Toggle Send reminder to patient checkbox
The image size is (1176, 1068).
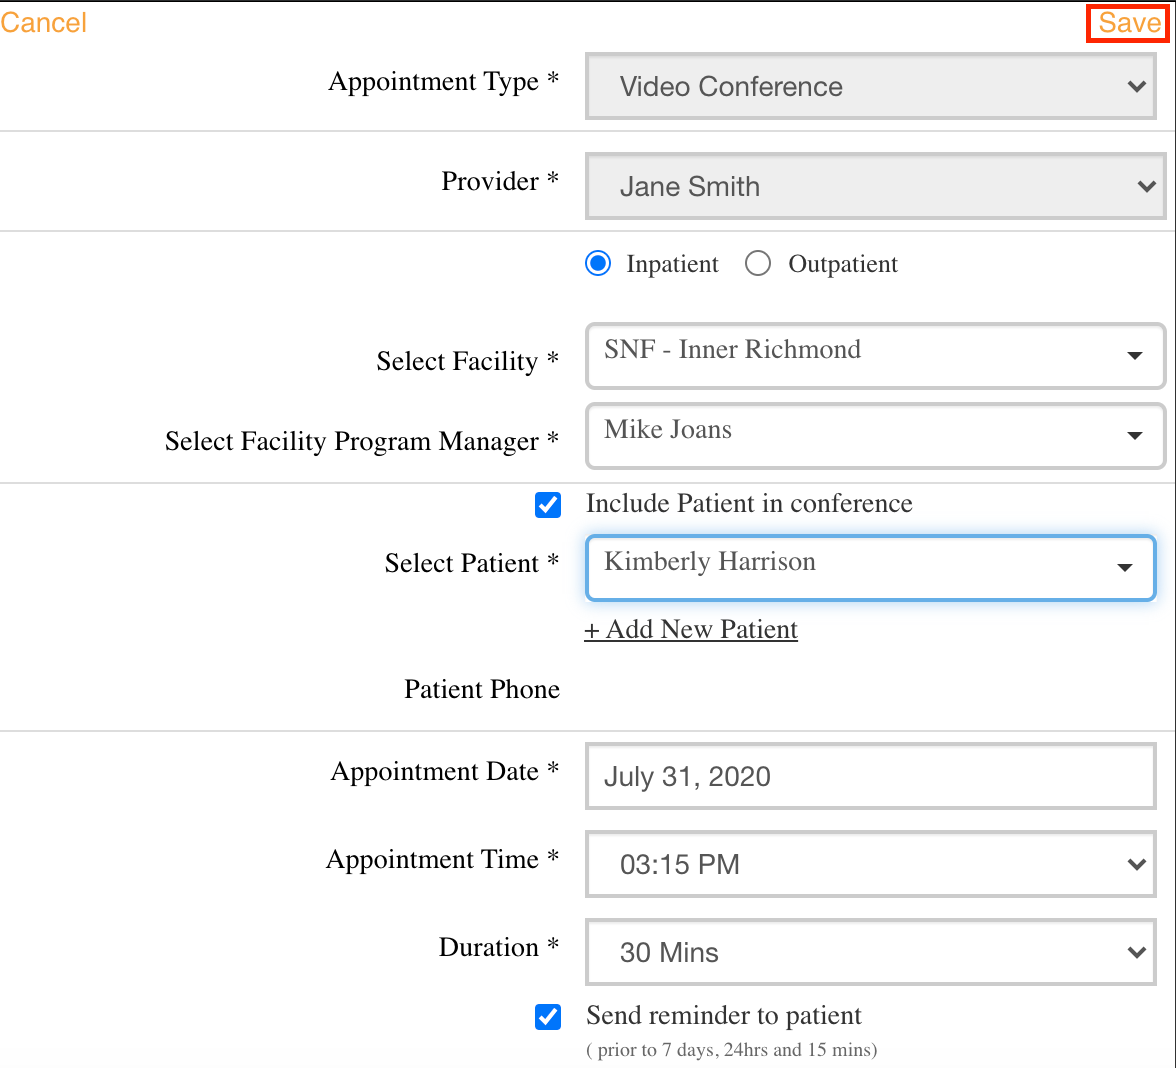(548, 1017)
